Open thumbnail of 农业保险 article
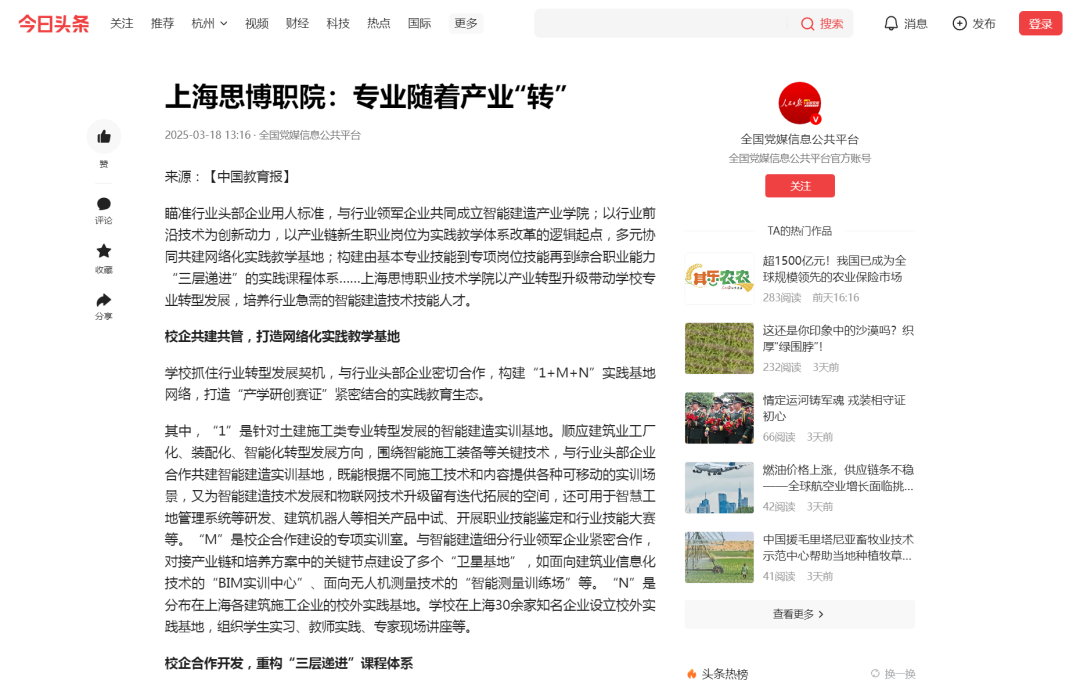This screenshot has height=686, width=1080. tap(719, 279)
